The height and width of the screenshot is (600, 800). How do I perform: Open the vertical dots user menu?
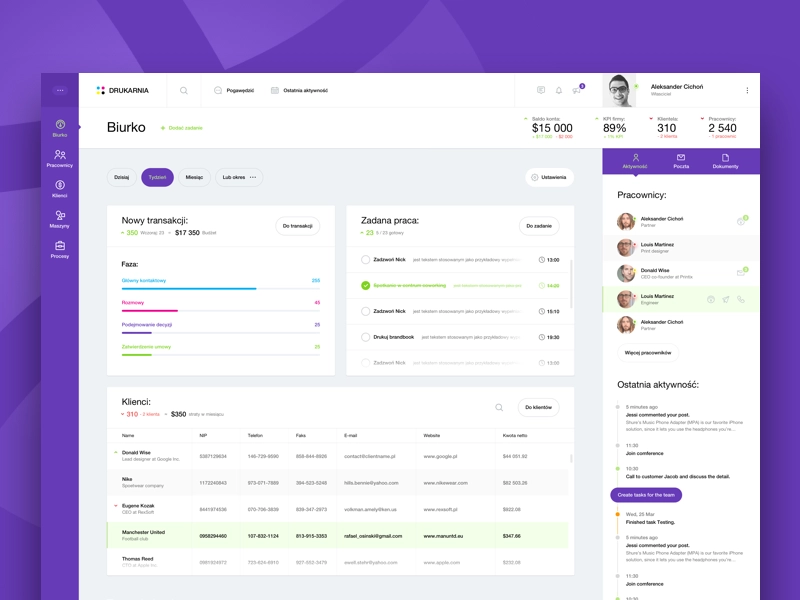[x=747, y=90]
